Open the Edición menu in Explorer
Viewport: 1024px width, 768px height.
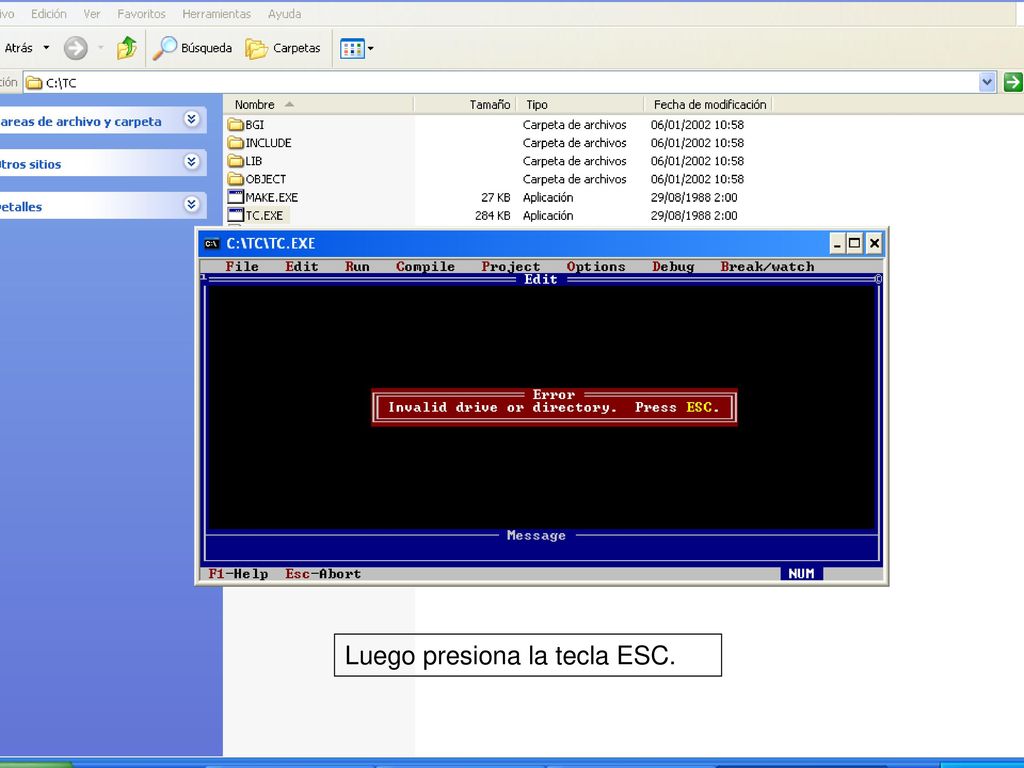pyautogui.click(x=49, y=14)
